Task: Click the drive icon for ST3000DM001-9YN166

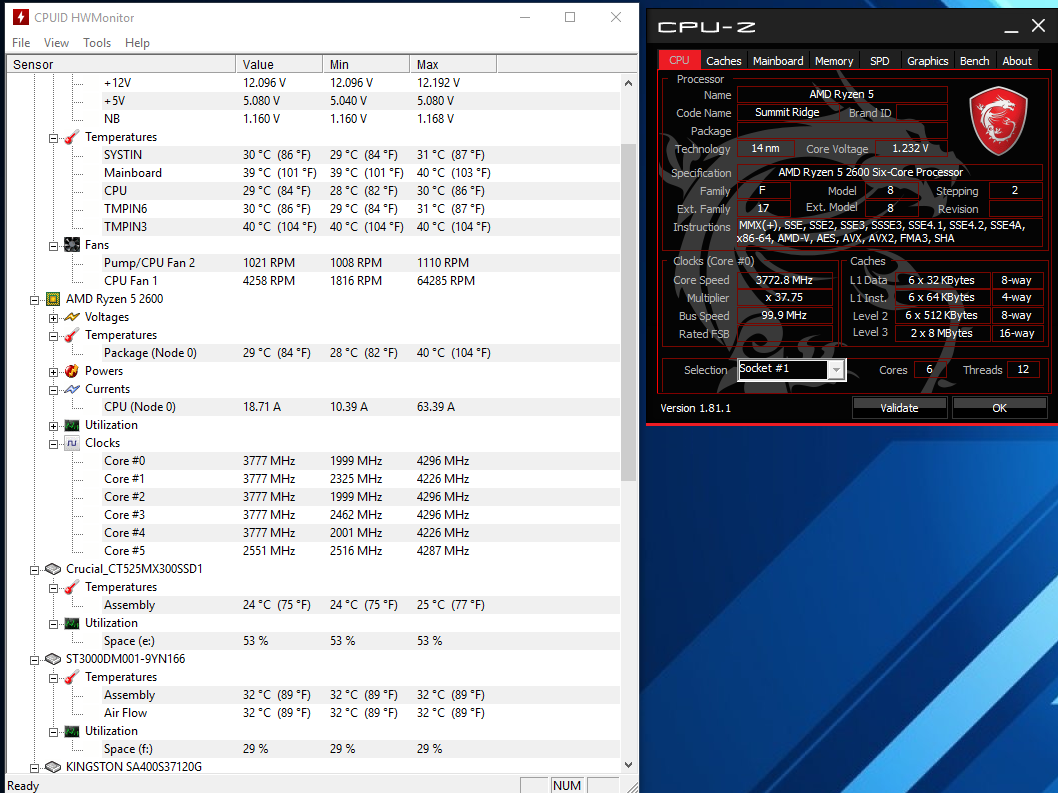Action: 53,659
